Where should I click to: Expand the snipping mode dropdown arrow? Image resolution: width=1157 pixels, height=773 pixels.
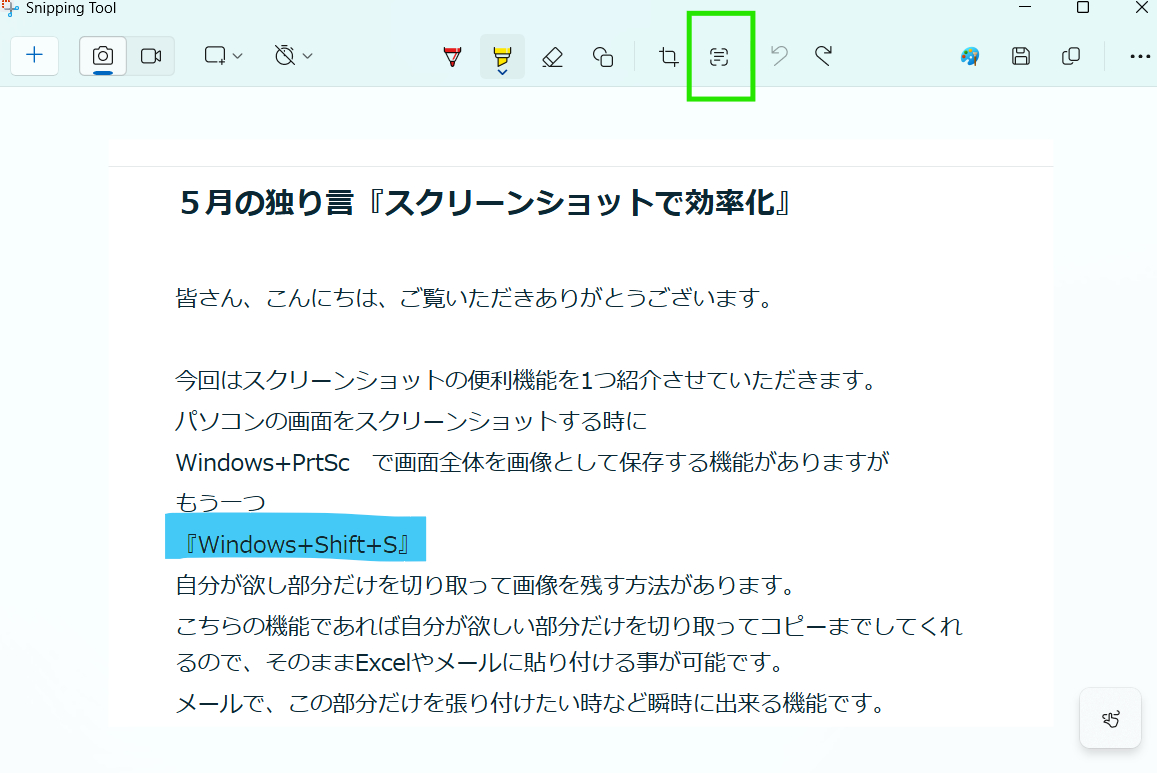click(238, 56)
